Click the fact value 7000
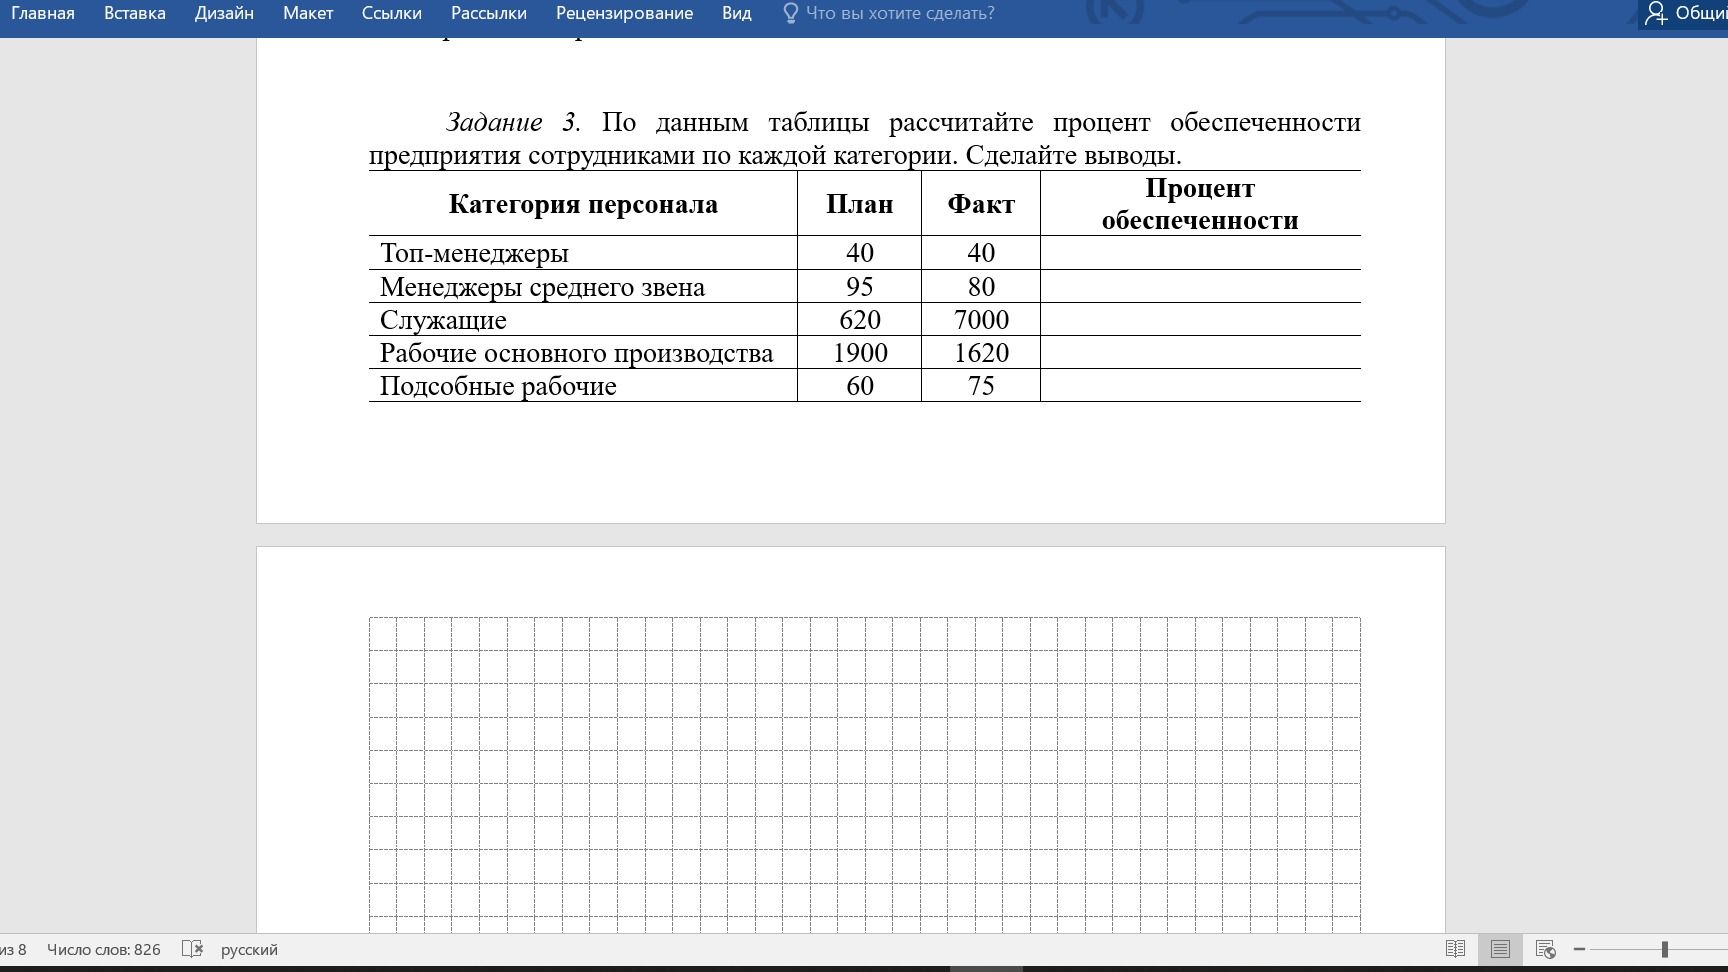This screenshot has width=1728, height=972. pyautogui.click(x=981, y=320)
